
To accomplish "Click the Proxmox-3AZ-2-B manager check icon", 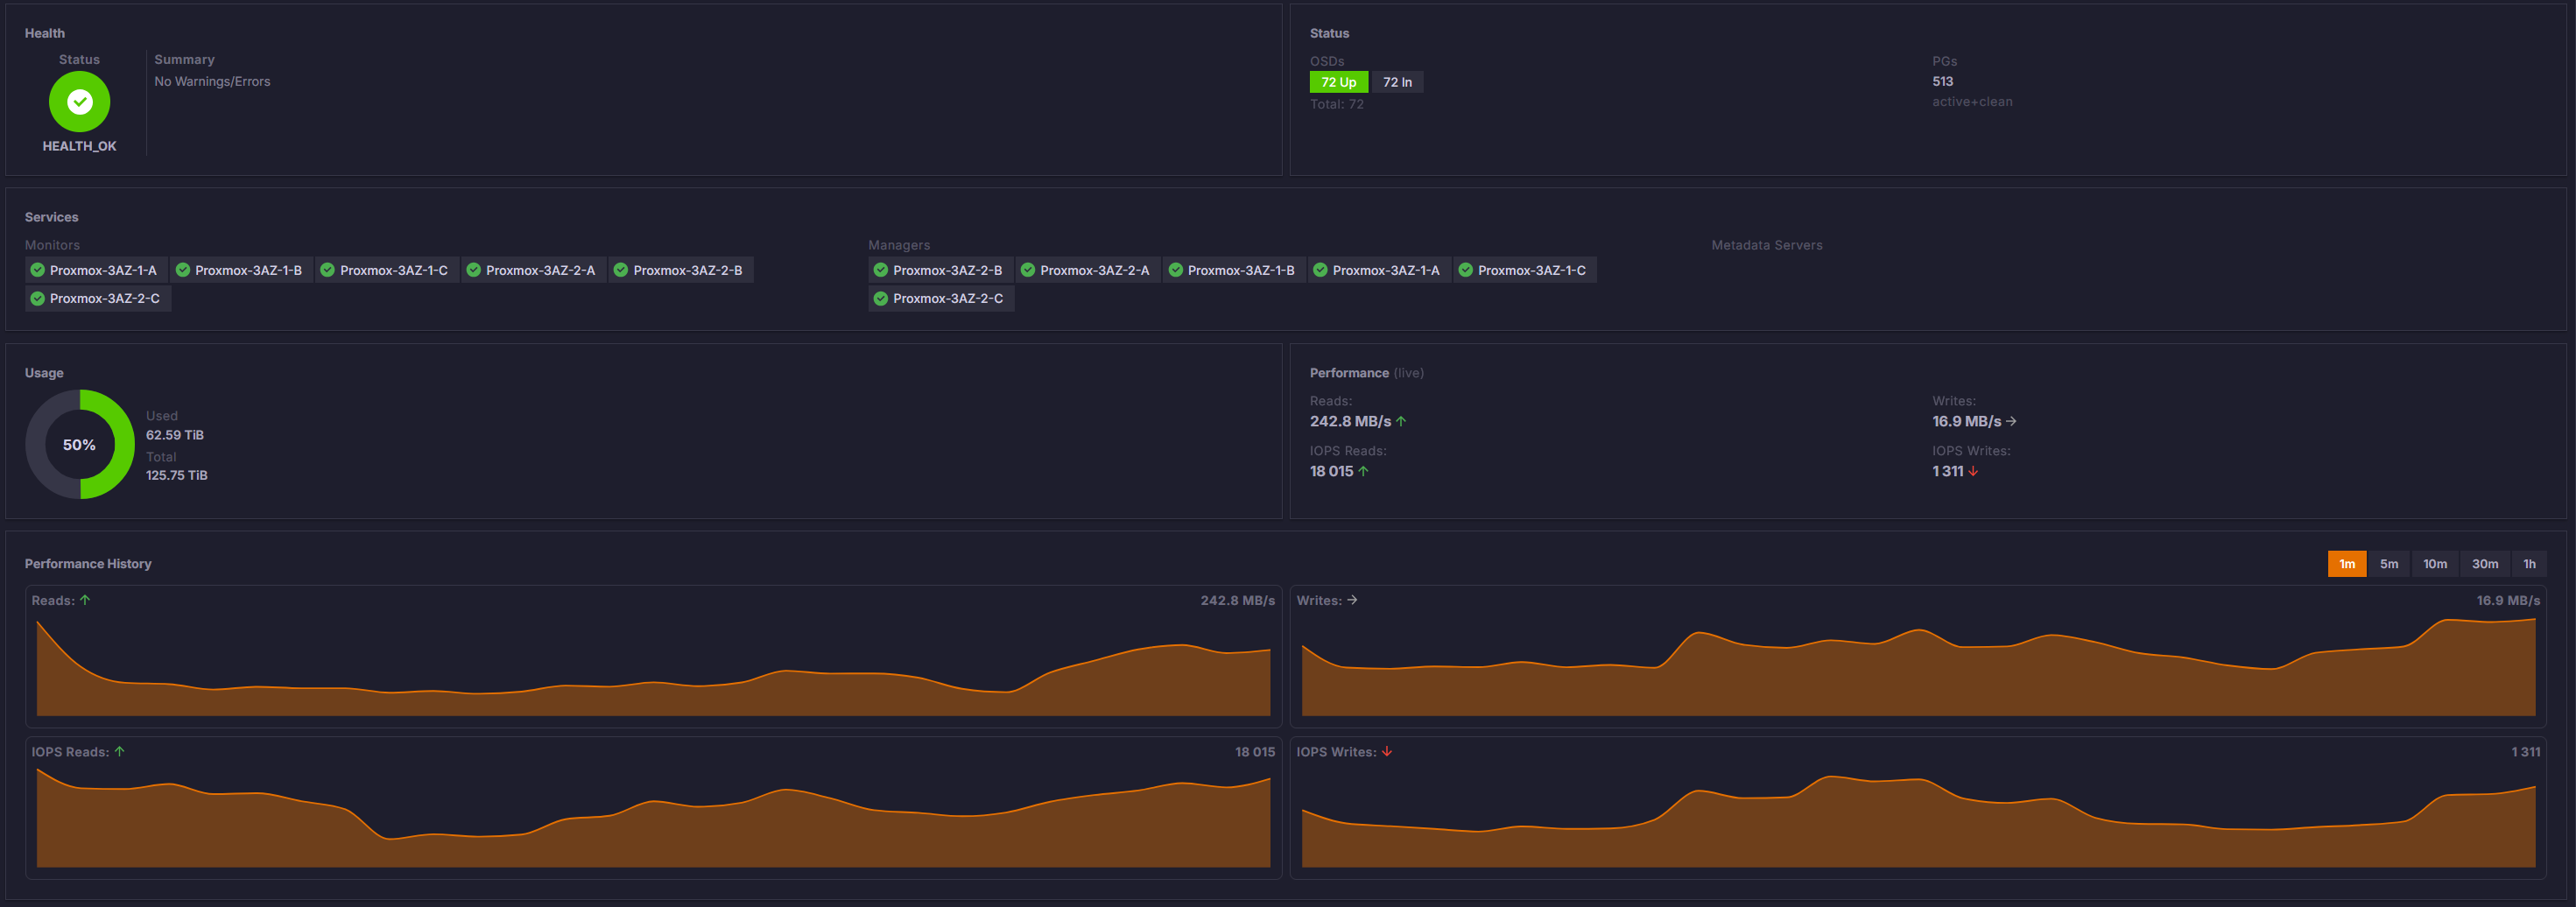I will point(880,270).
